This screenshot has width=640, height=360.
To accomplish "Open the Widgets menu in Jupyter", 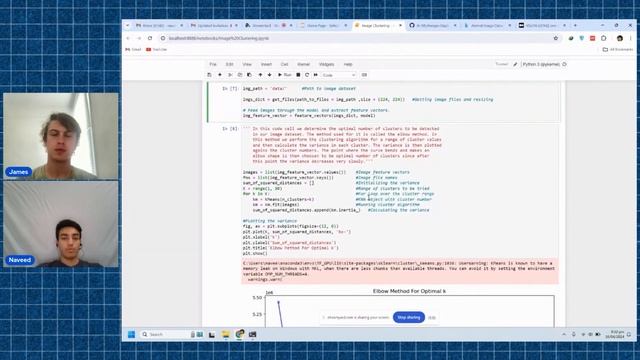I will [x=326, y=64].
